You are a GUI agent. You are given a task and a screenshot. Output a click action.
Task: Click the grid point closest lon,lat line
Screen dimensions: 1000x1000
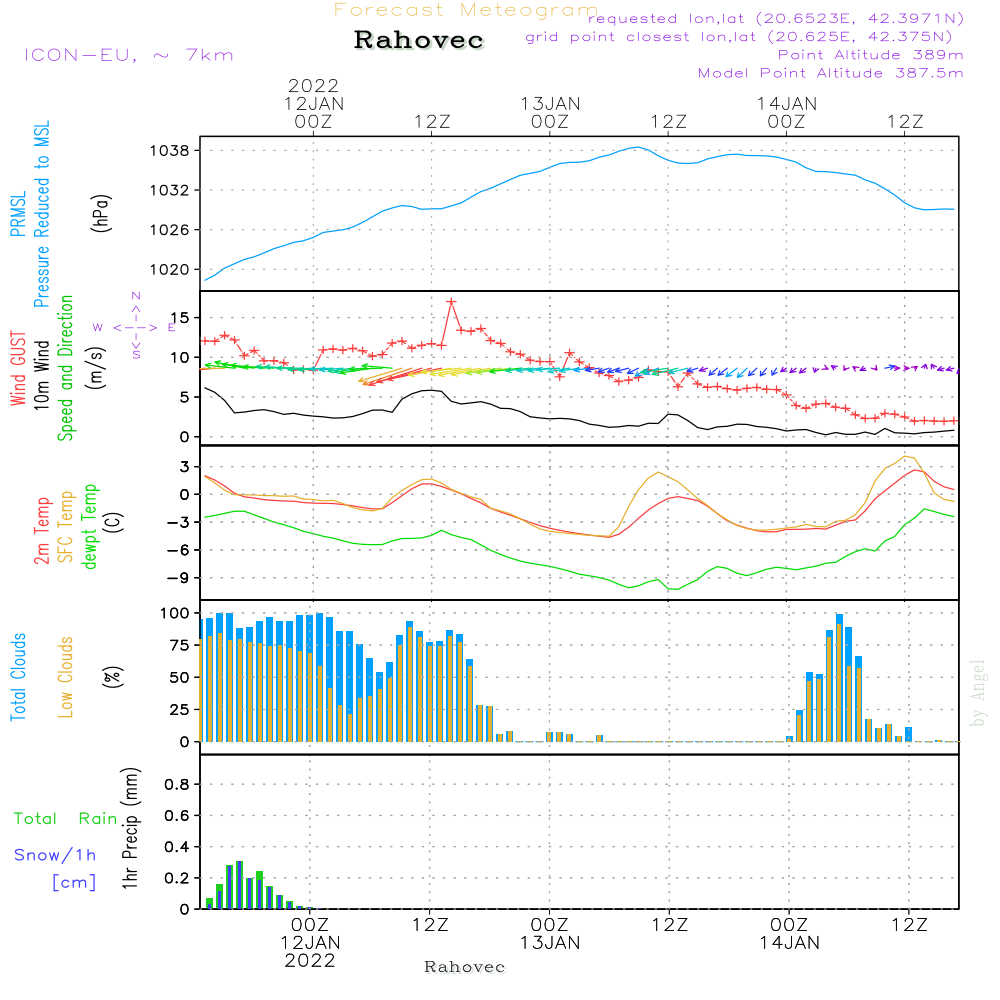click(739, 37)
